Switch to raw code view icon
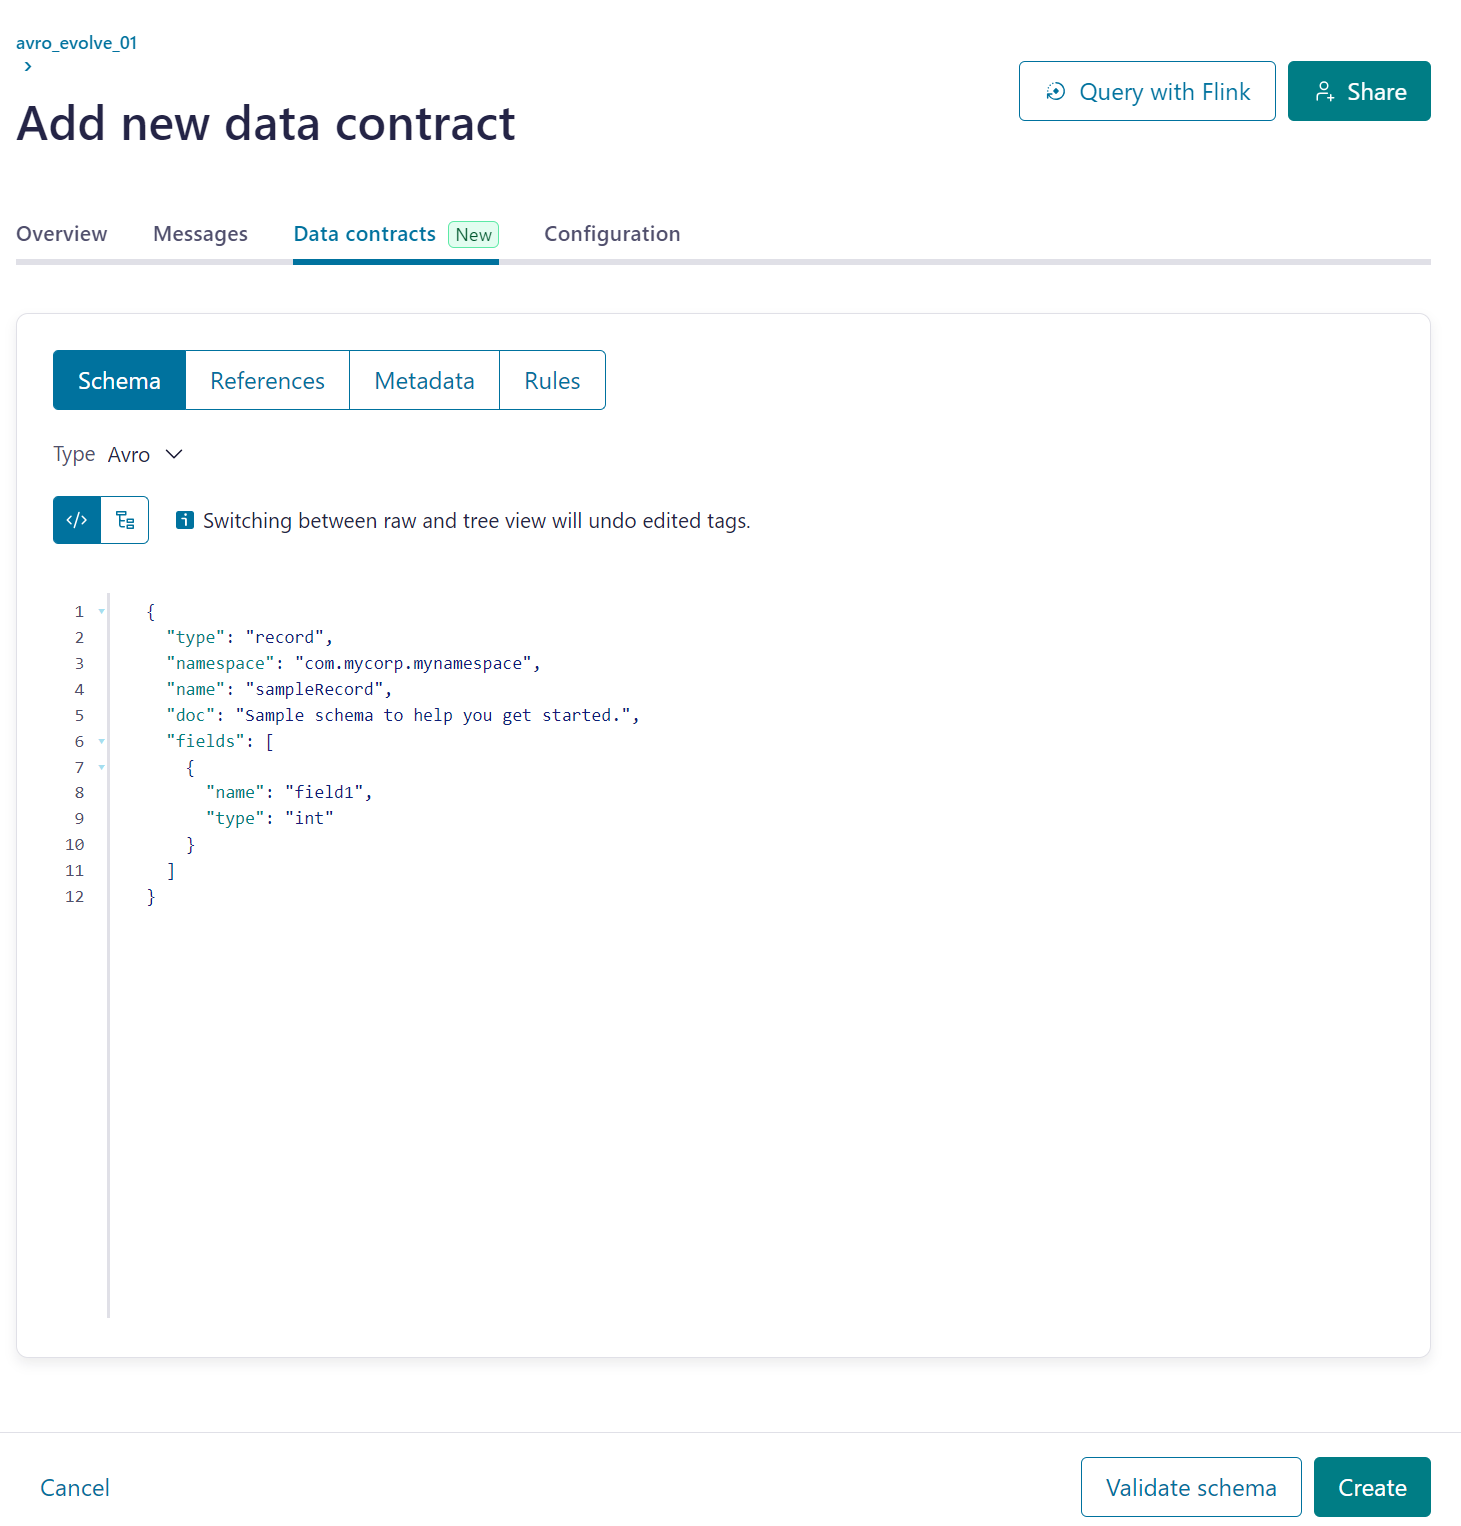This screenshot has height=1526, width=1461. [x=77, y=520]
